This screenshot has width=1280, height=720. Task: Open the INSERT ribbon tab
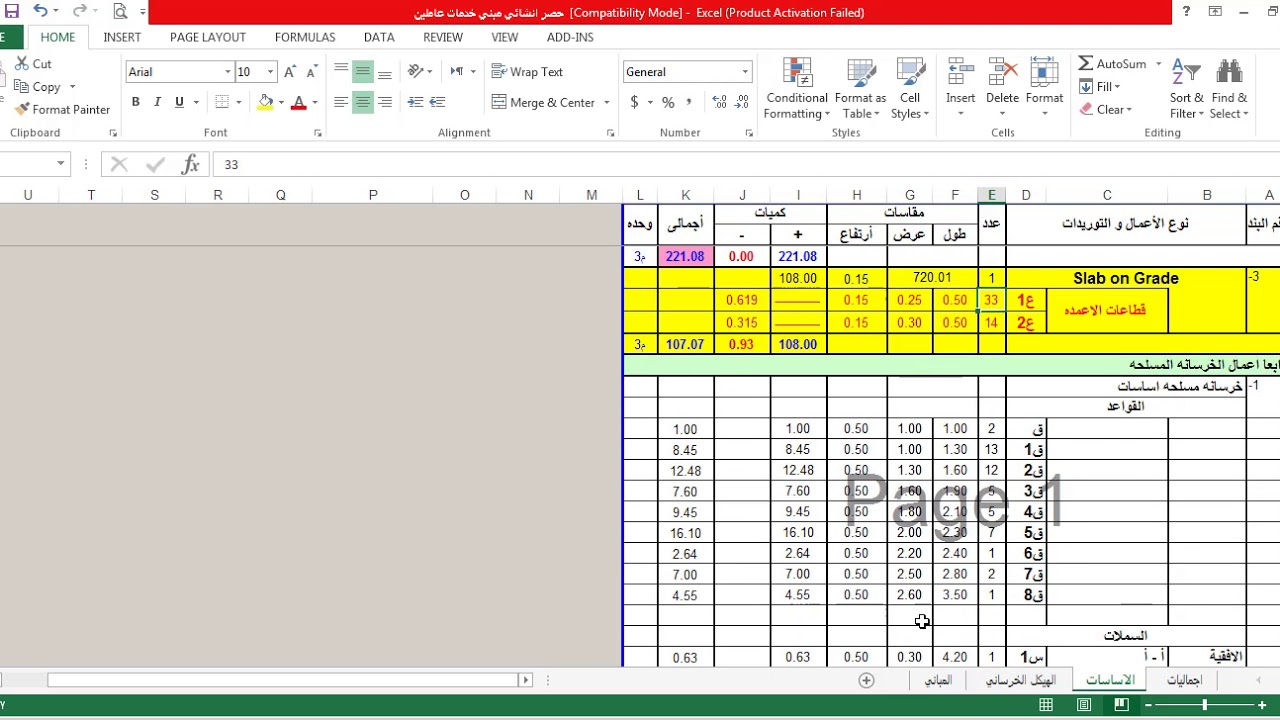pos(122,37)
